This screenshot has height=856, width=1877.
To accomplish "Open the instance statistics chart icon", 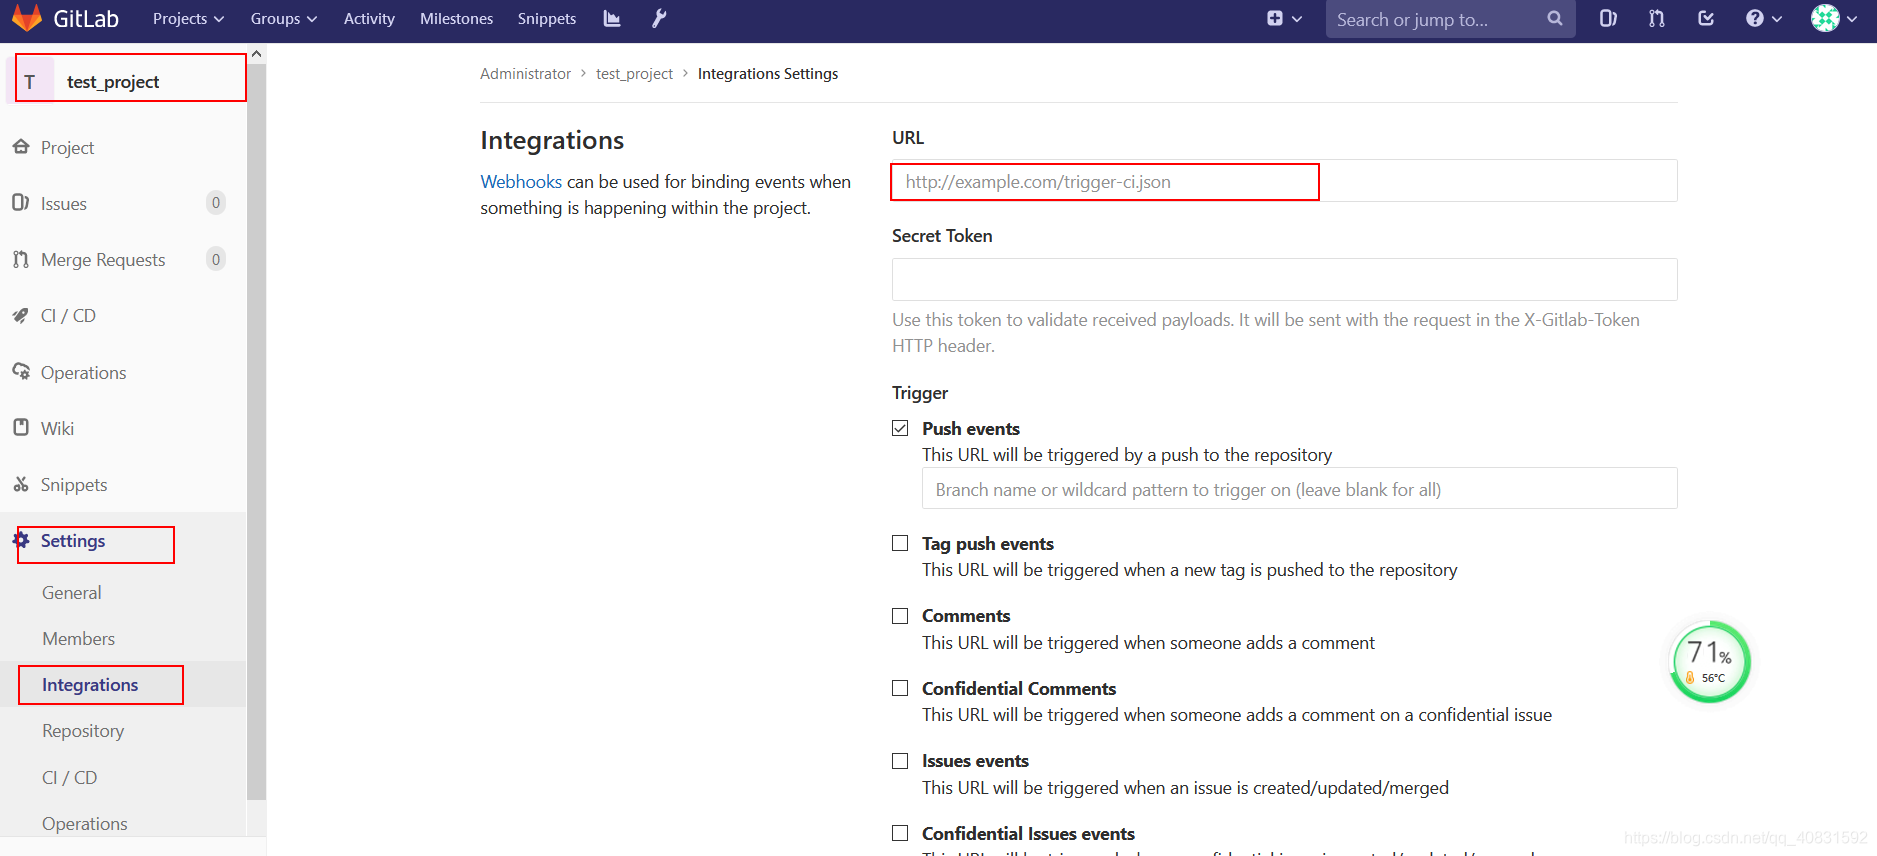I will pyautogui.click(x=612, y=18).
